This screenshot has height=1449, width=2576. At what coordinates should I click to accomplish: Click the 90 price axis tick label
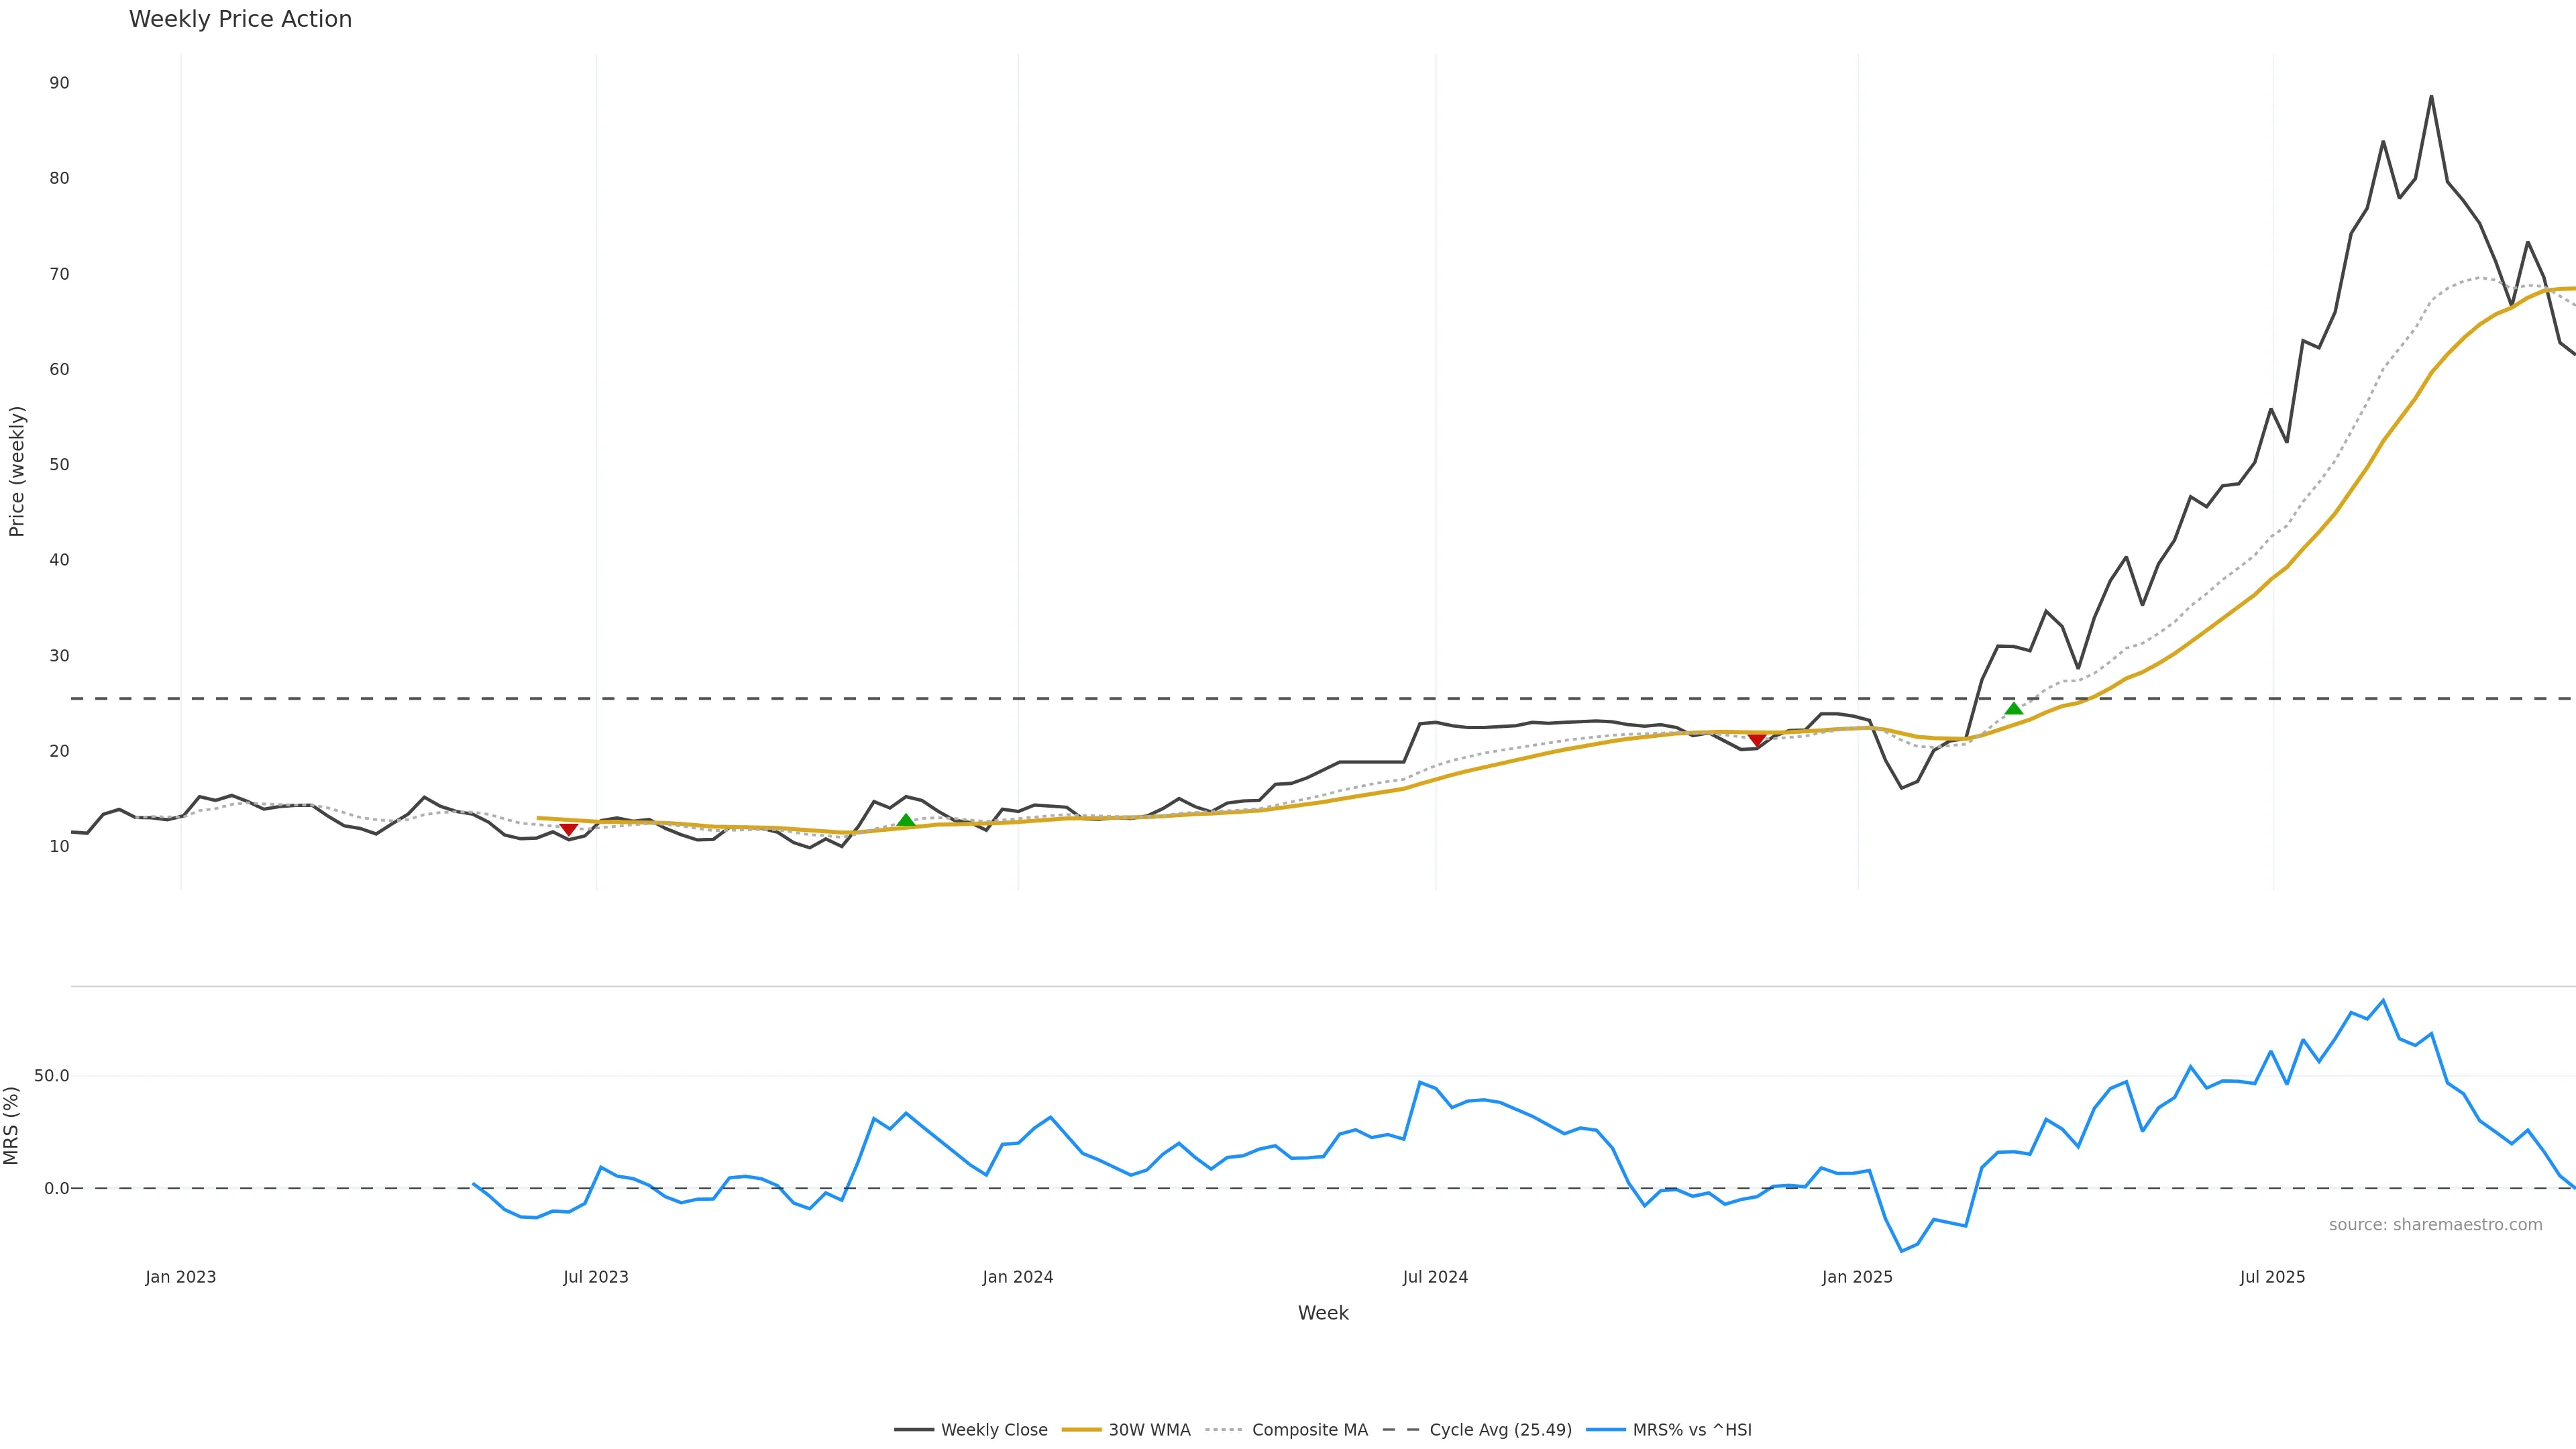pyautogui.click(x=59, y=83)
